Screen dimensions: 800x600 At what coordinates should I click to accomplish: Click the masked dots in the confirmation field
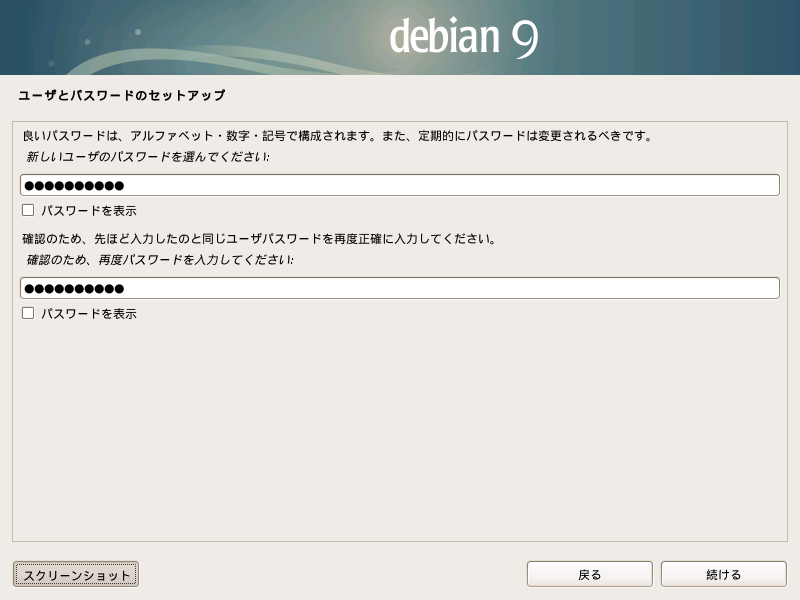74,289
